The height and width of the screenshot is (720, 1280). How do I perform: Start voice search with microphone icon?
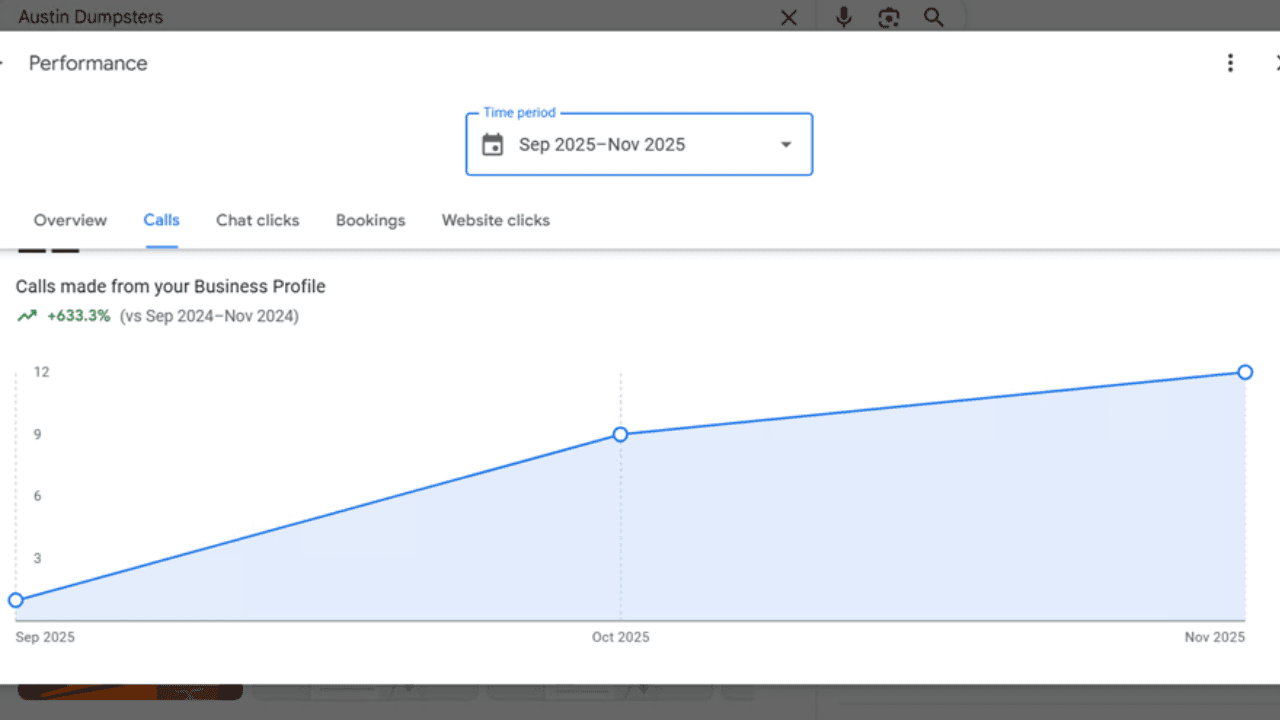point(844,17)
